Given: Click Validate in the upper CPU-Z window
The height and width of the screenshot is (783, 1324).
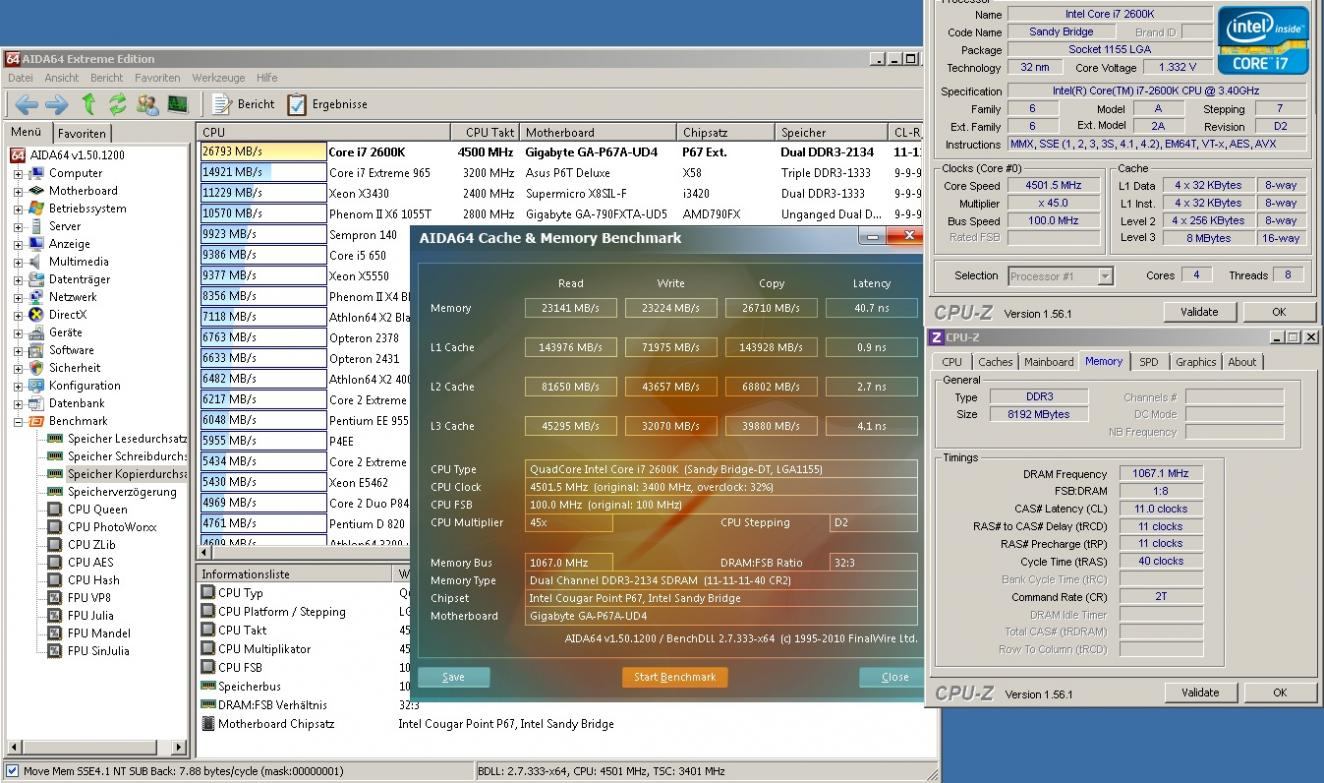Looking at the screenshot, I should (x=1200, y=312).
